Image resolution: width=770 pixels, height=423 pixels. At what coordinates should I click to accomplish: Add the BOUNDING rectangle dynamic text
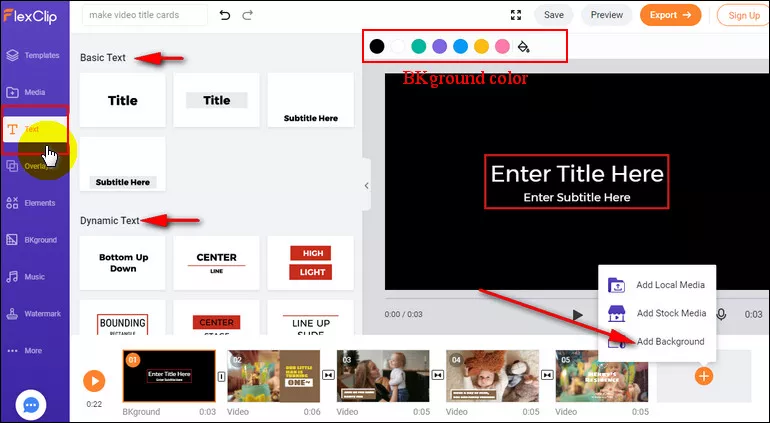pyautogui.click(x=123, y=318)
